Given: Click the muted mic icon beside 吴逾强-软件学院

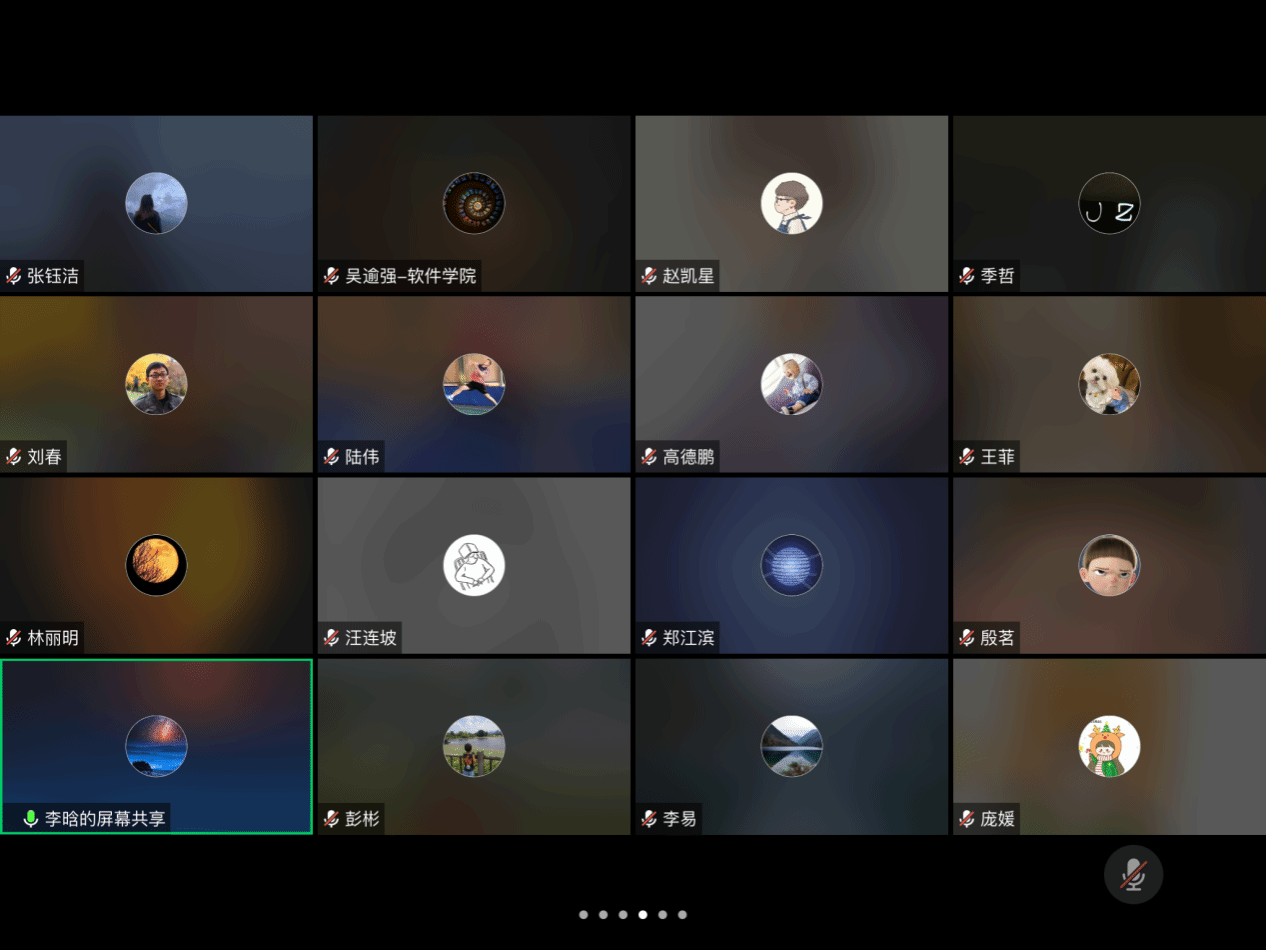Looking at the screenshot, I should (x=332, y=276).
